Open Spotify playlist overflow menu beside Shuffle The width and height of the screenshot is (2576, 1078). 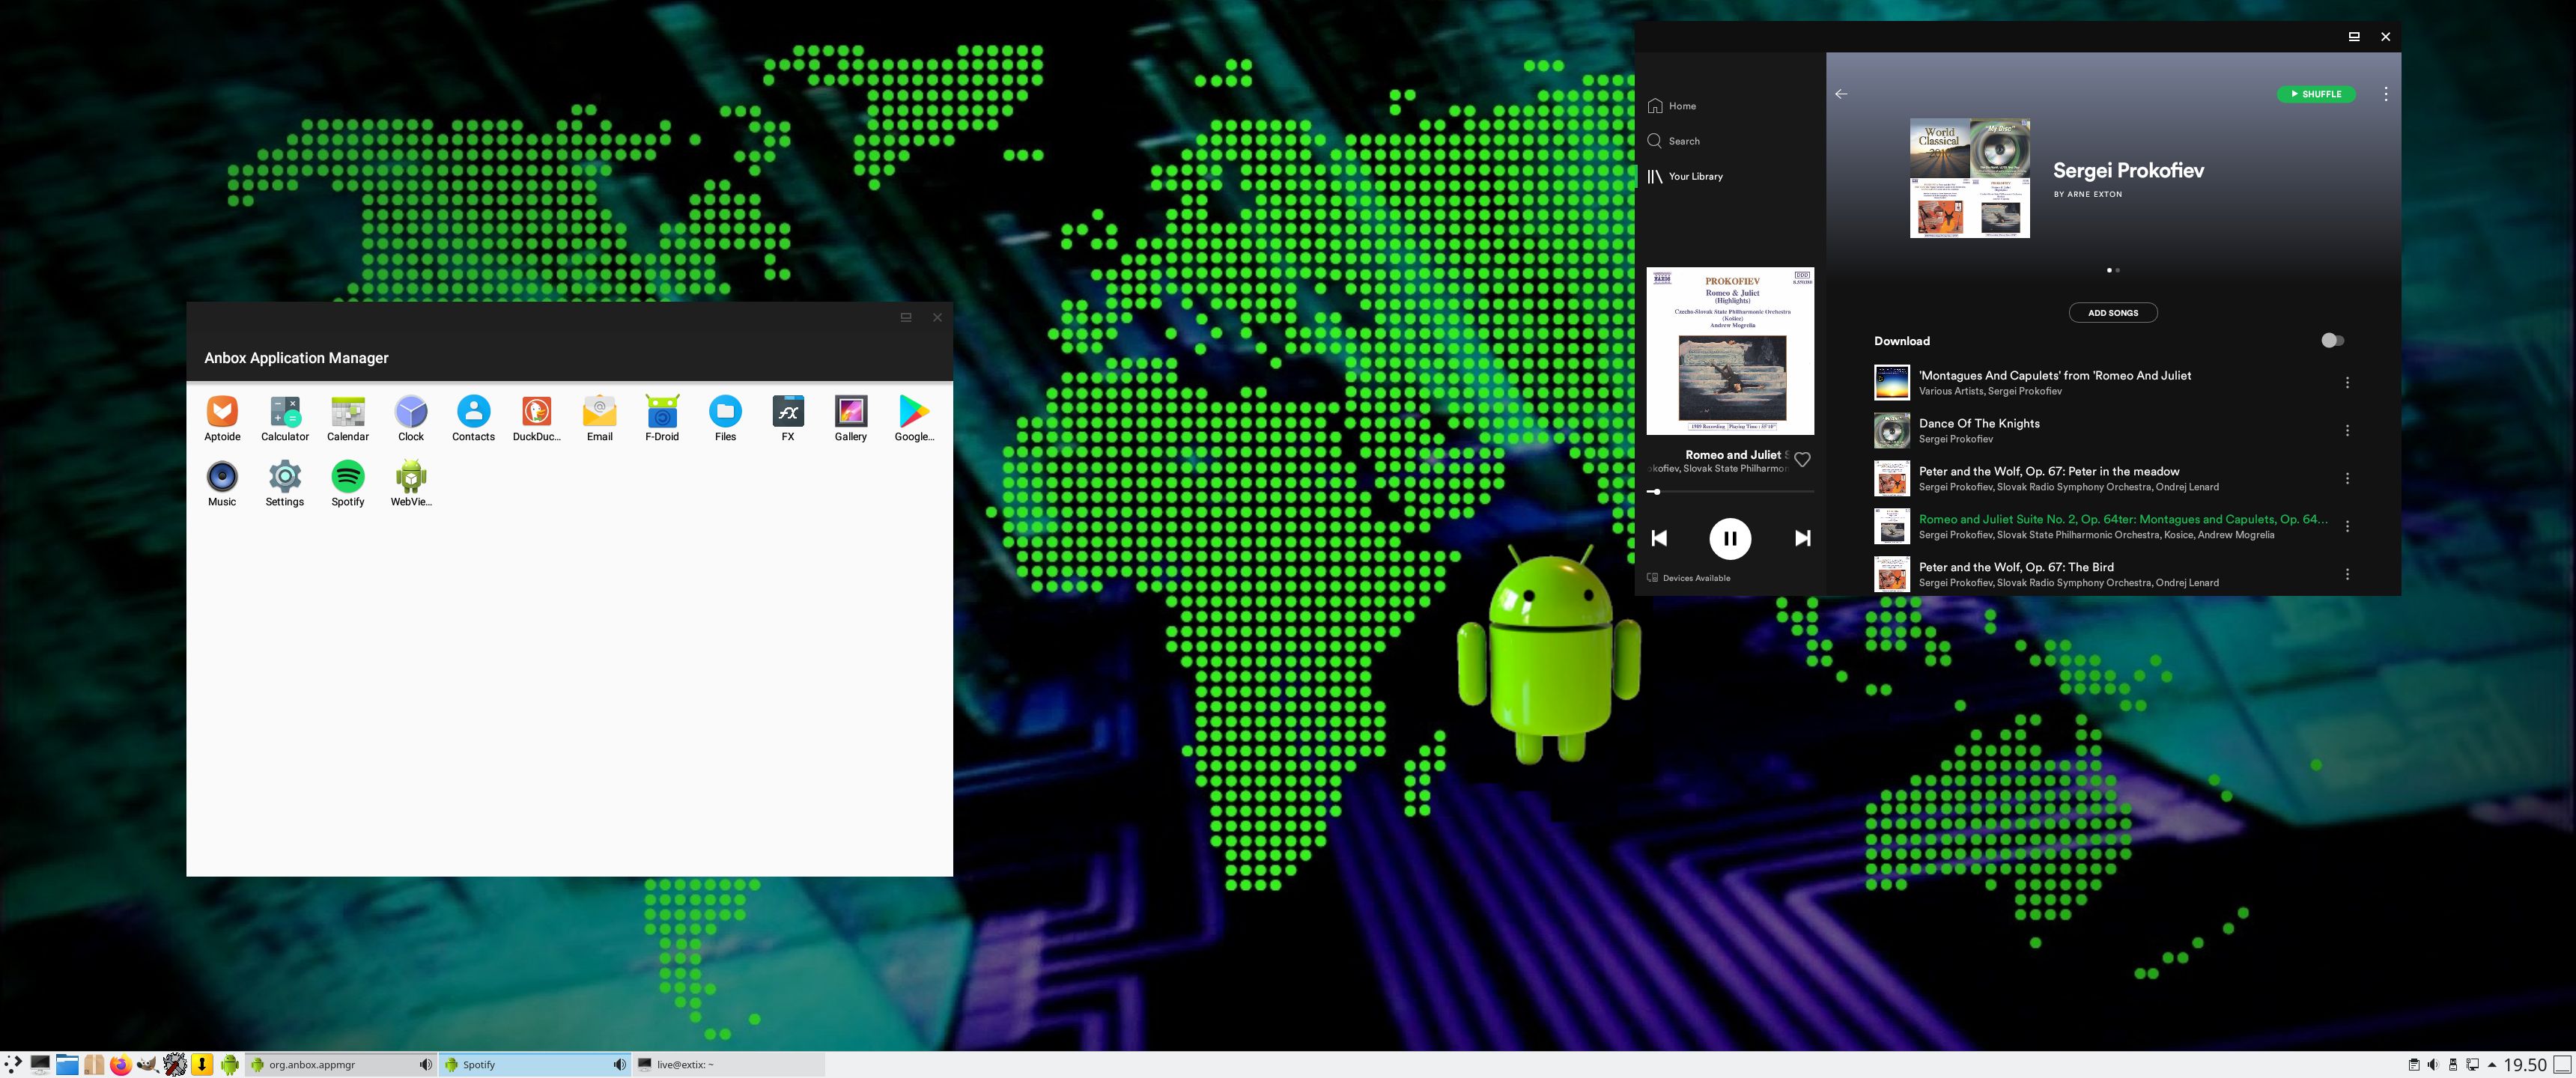click(x=2386, y=94)
